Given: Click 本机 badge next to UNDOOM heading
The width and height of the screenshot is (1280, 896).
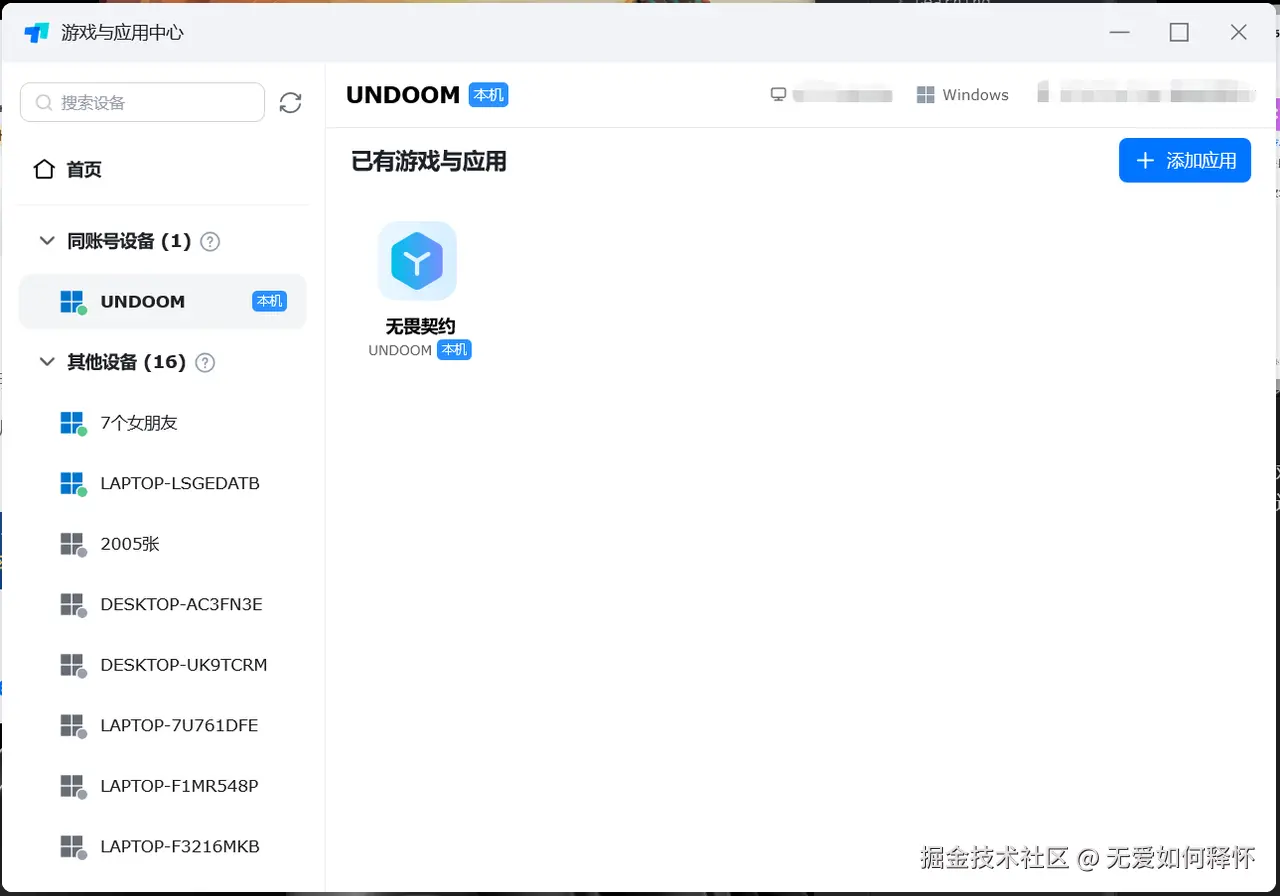Looking at the screenshot, I should 489,95.
